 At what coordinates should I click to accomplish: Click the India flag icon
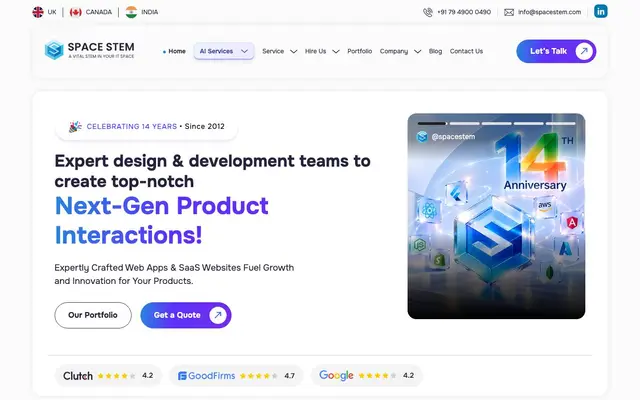(x=131, y=12)
